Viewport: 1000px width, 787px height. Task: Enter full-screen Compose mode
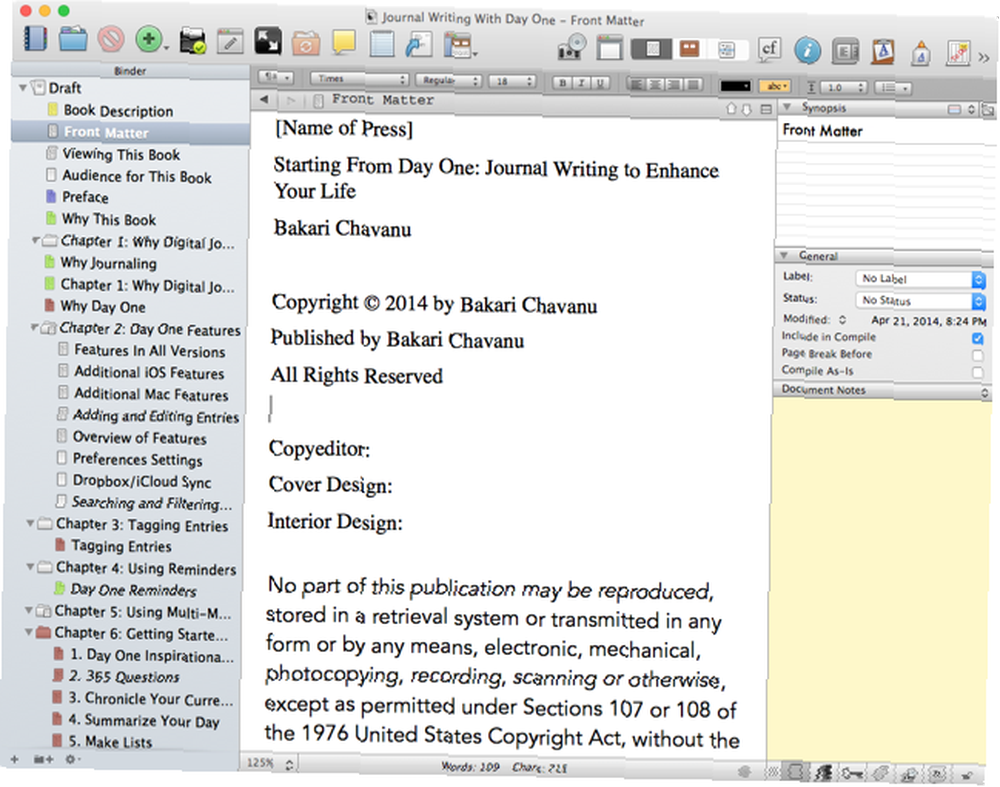coord(268,41)
